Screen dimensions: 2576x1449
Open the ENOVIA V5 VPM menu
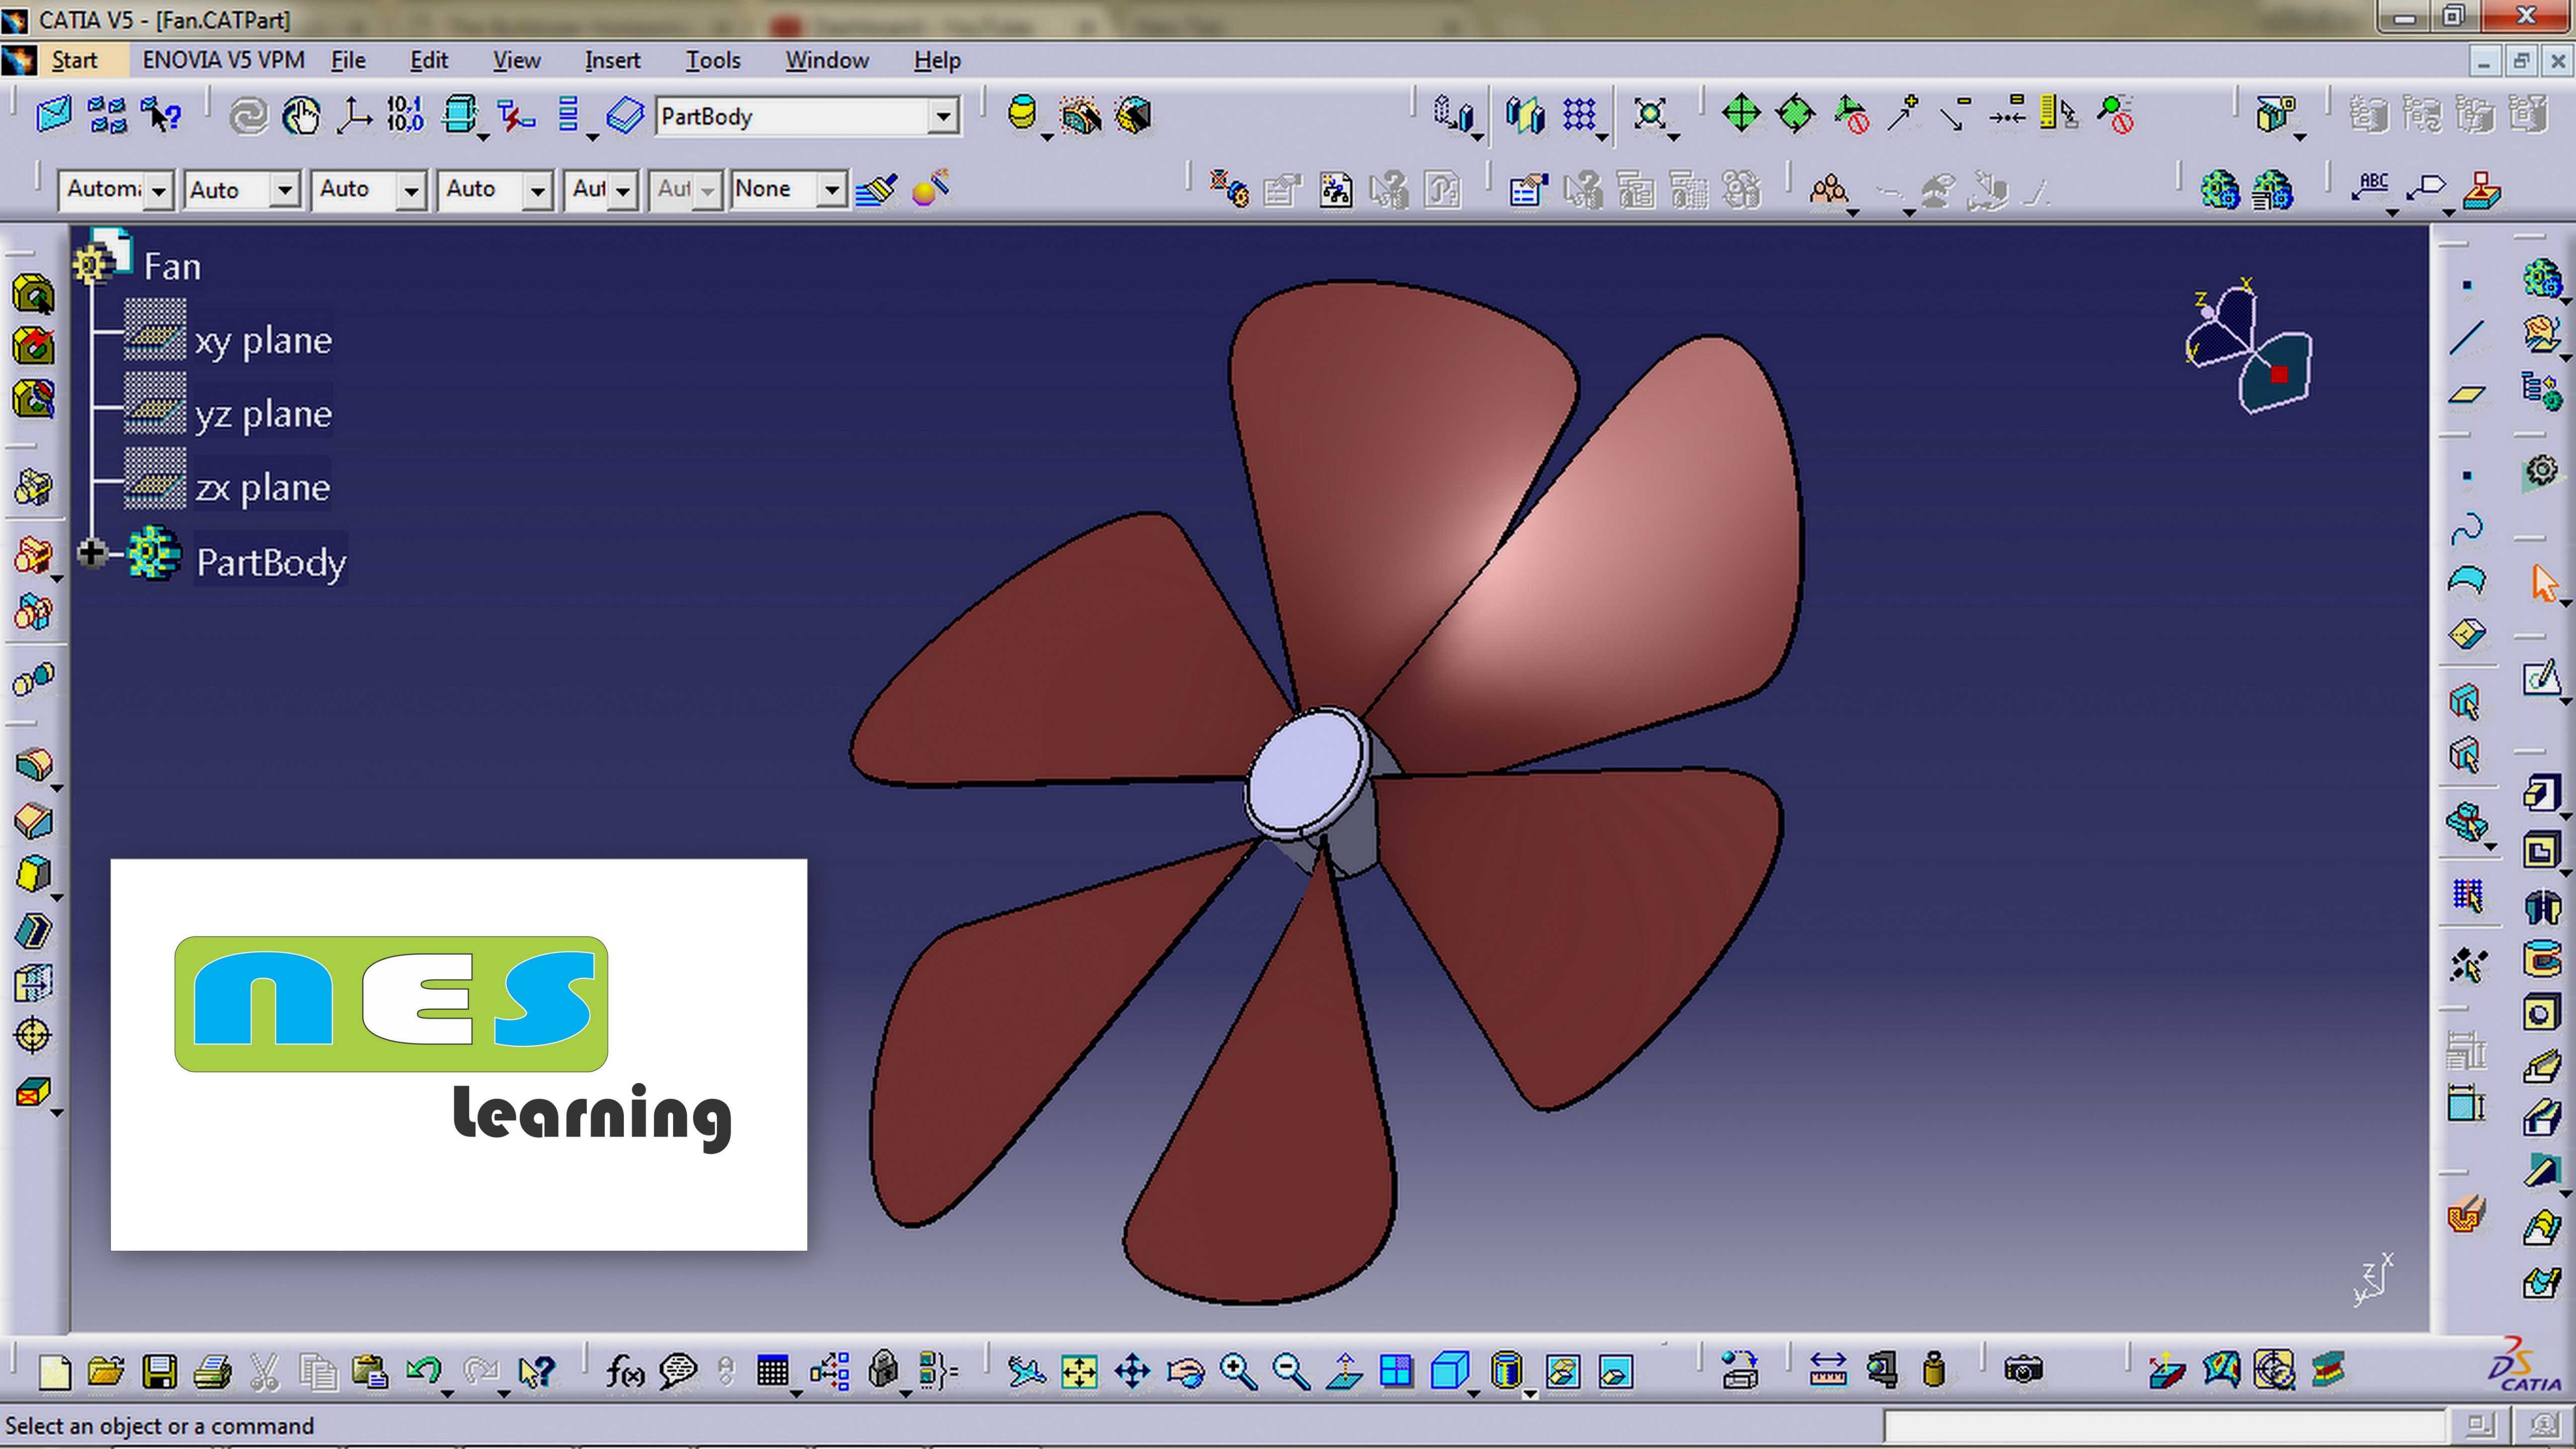tap(223, 60)
